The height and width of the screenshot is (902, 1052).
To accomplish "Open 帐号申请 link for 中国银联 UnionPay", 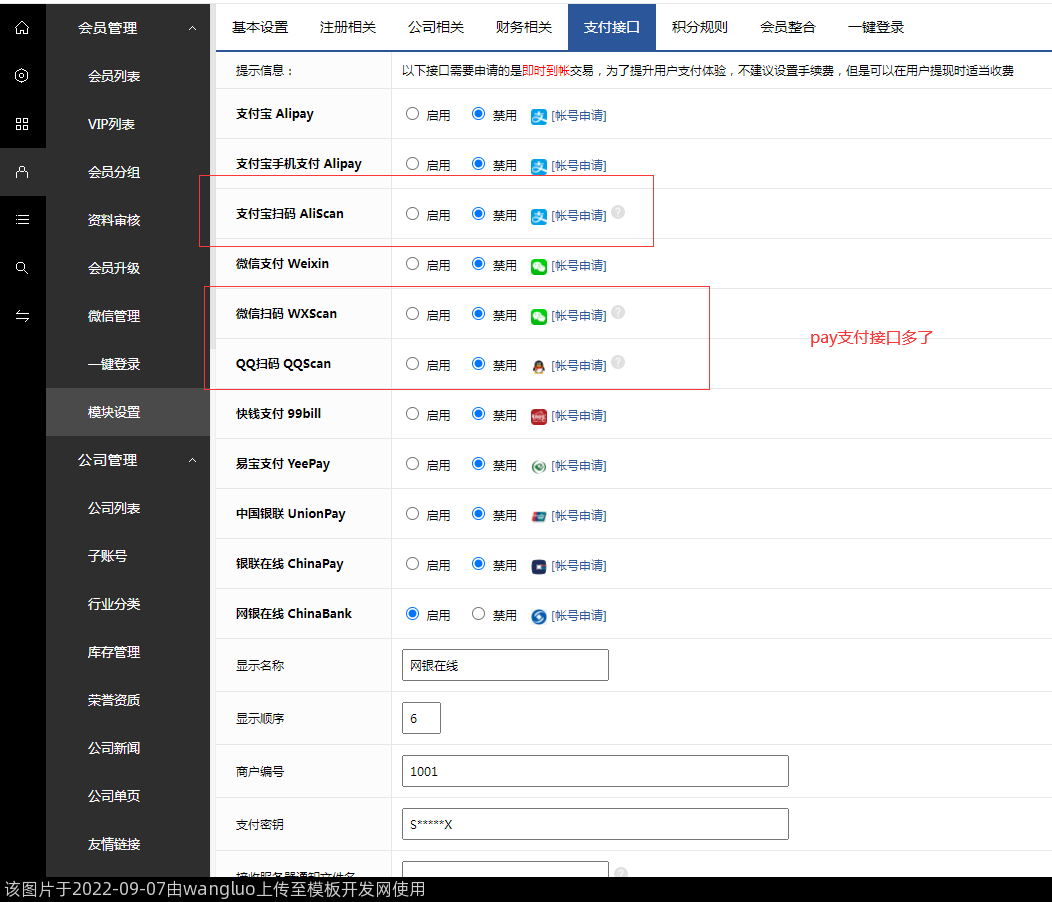I will pos(579,516).
